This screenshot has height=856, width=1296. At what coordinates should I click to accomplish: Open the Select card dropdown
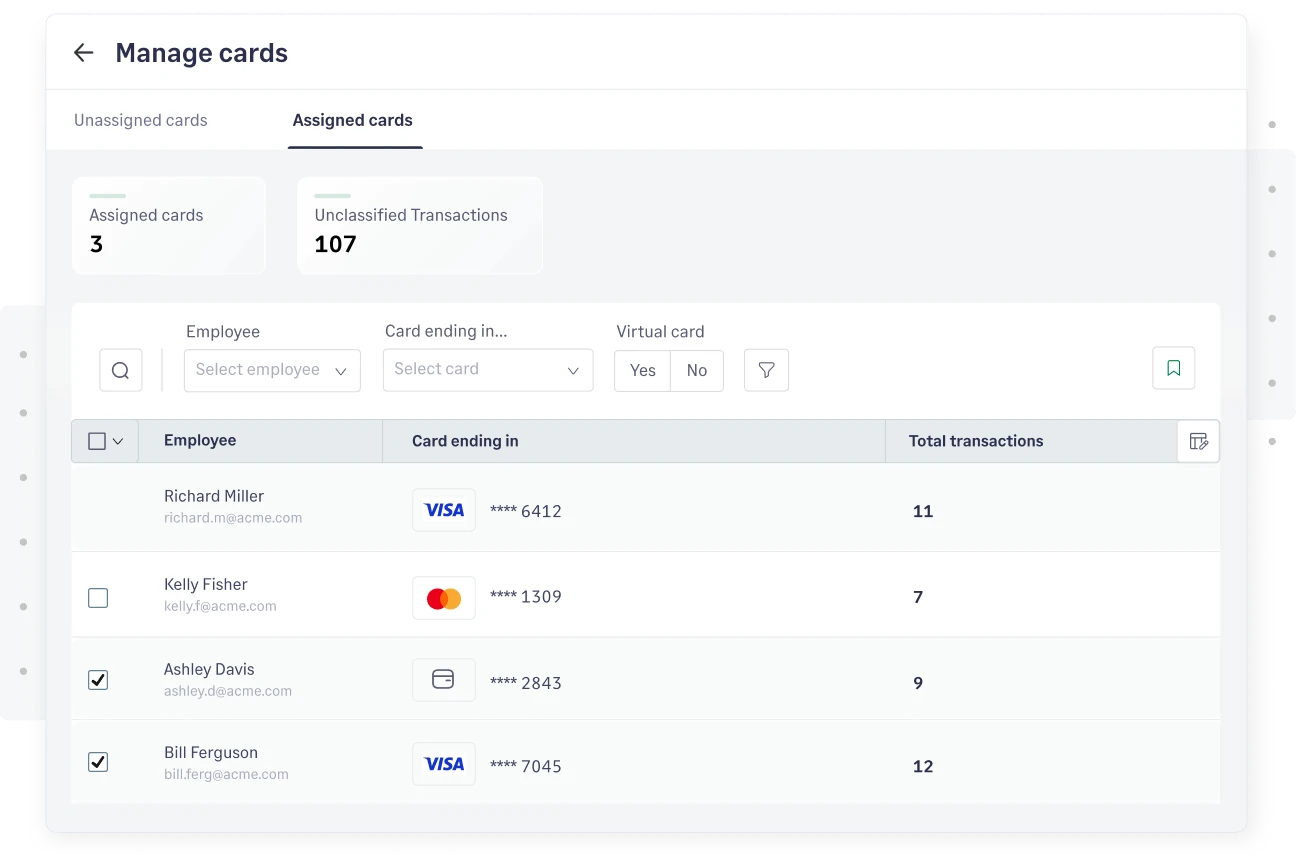click(x=488, y=370)
